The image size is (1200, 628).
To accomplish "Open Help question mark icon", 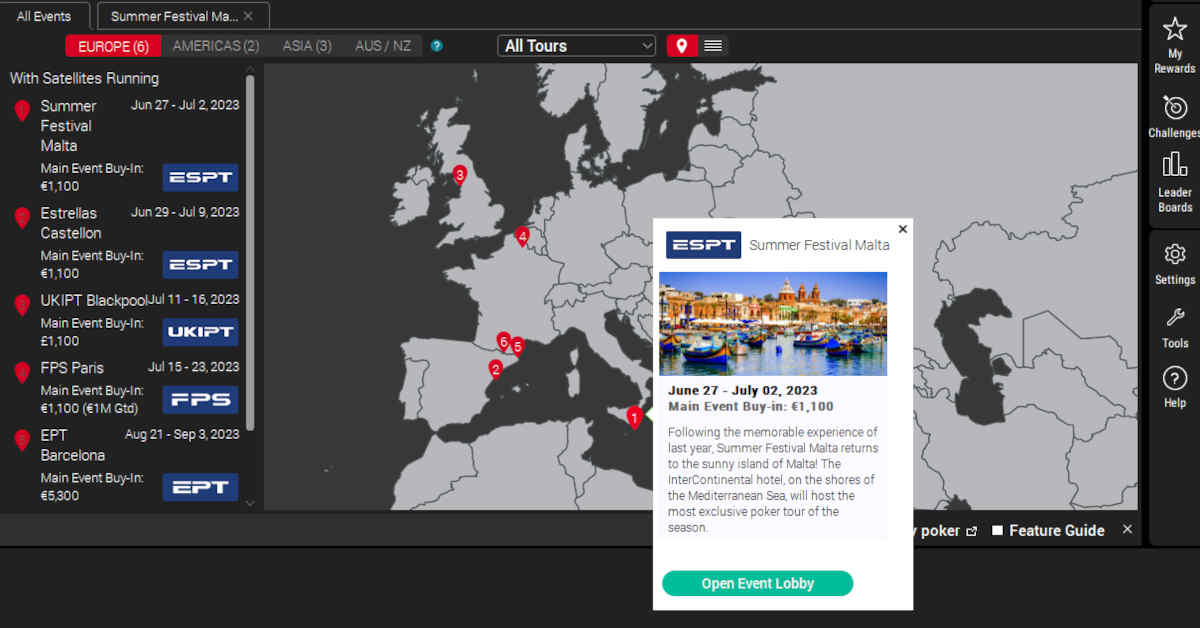I will [x=1175, y=378].
